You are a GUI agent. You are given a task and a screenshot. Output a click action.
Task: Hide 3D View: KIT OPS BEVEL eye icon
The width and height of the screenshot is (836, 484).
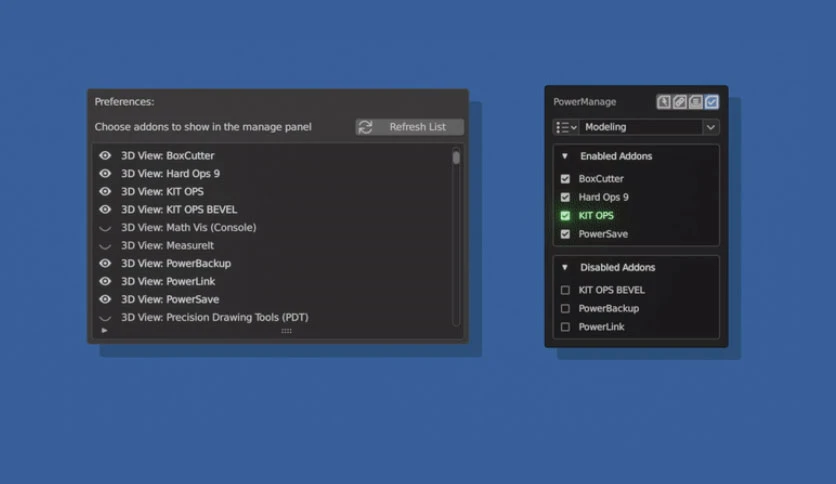coord(105,209)
